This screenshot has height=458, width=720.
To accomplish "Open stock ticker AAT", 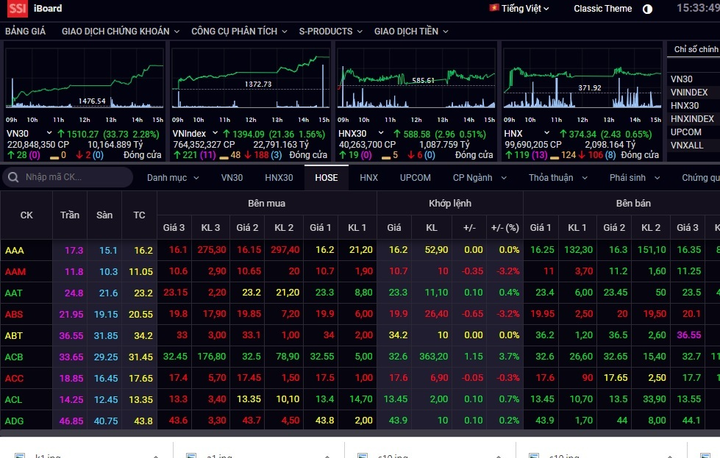I will tap(13, 293).
